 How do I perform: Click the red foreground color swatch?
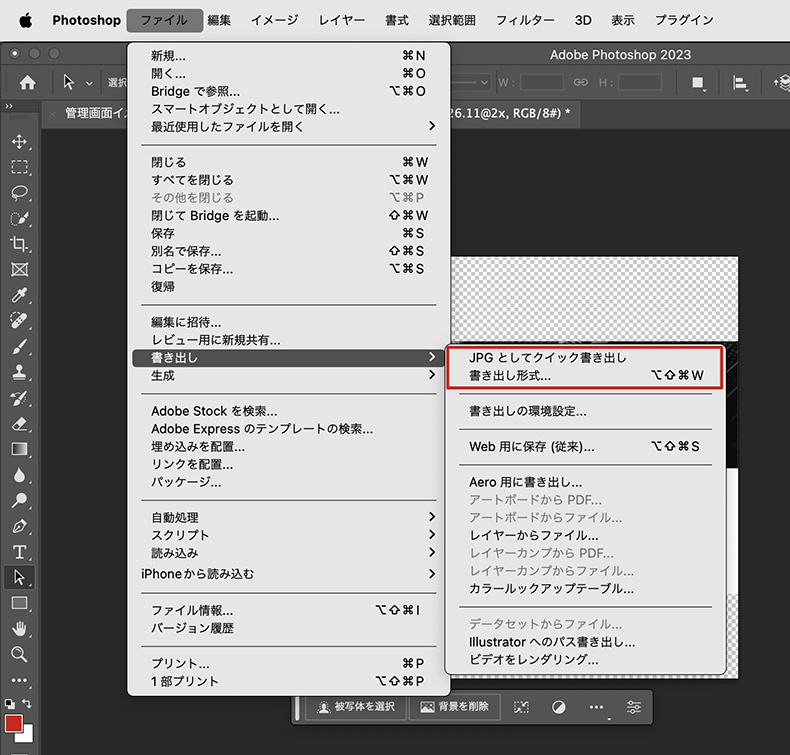click(x=14, y=723)
